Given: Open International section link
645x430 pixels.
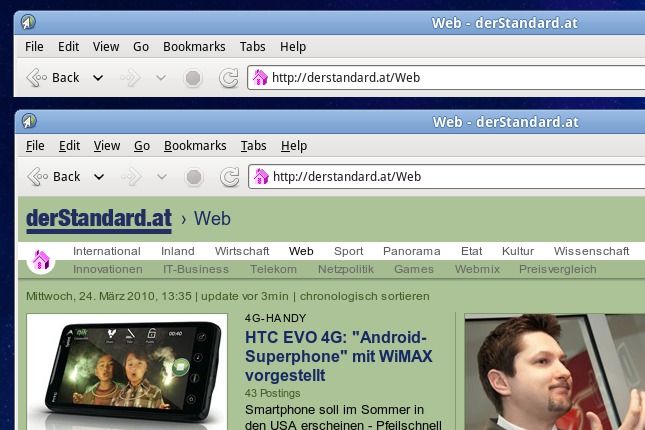Looking at the screenshot, I should [107, 251].
